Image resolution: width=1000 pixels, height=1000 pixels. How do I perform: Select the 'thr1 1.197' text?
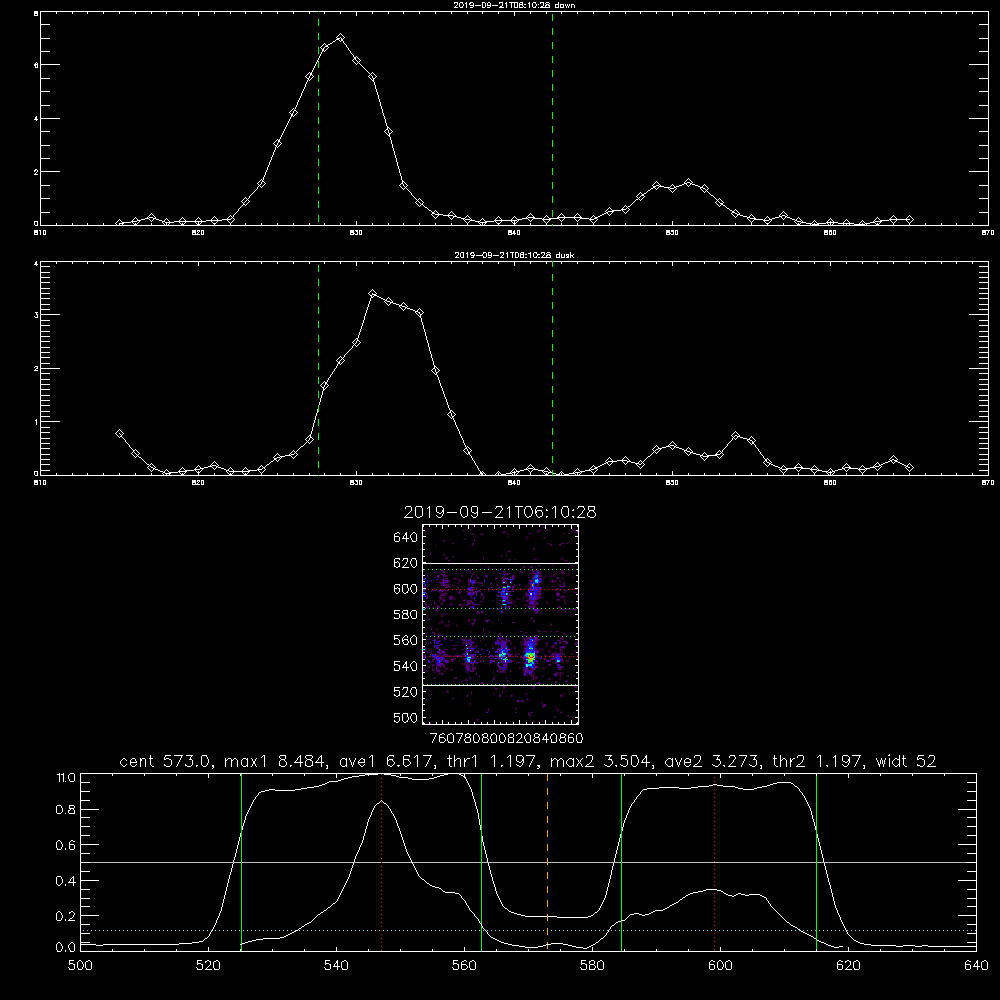492,761
